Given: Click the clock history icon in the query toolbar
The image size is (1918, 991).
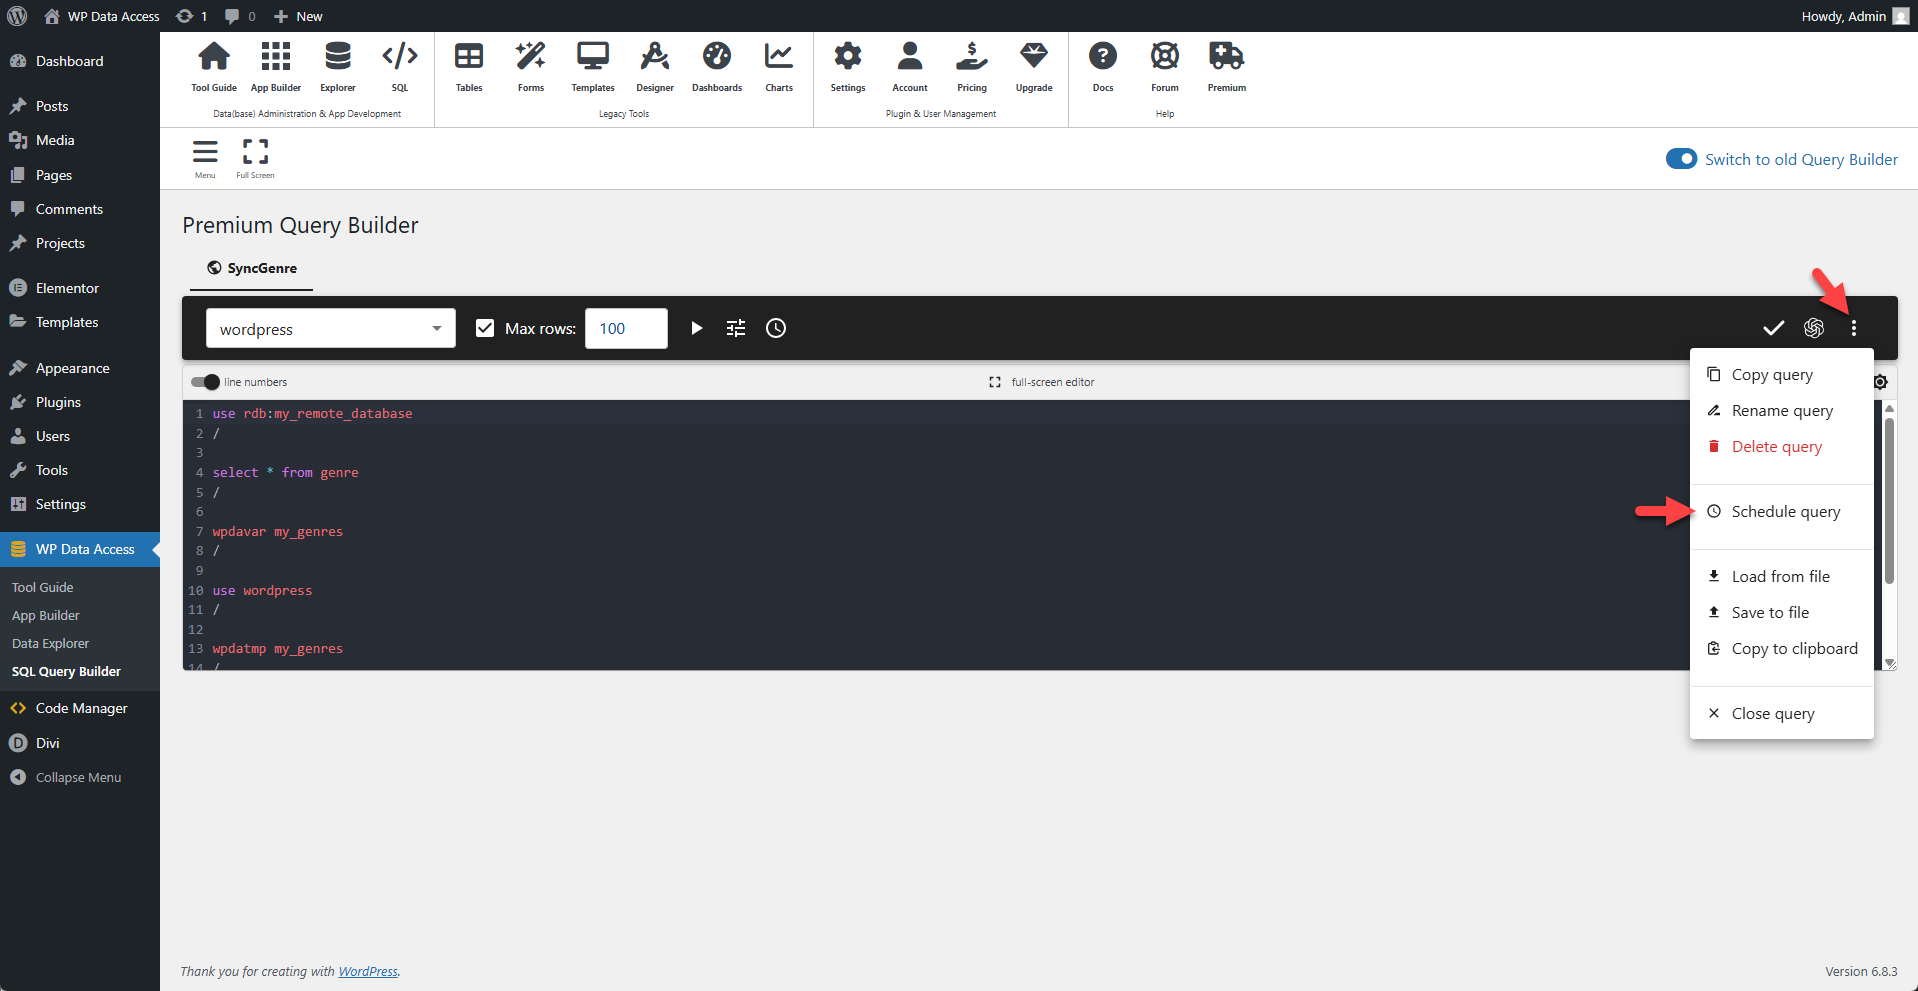Looking at the screenshot, I should tap(776, 328).
